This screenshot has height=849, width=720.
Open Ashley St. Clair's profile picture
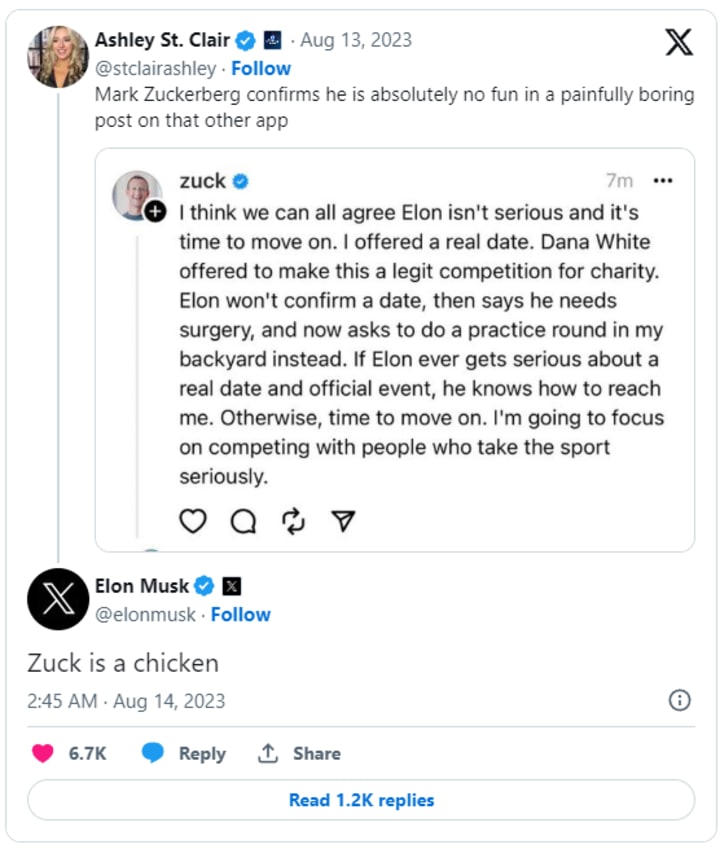tap(58, 57)
